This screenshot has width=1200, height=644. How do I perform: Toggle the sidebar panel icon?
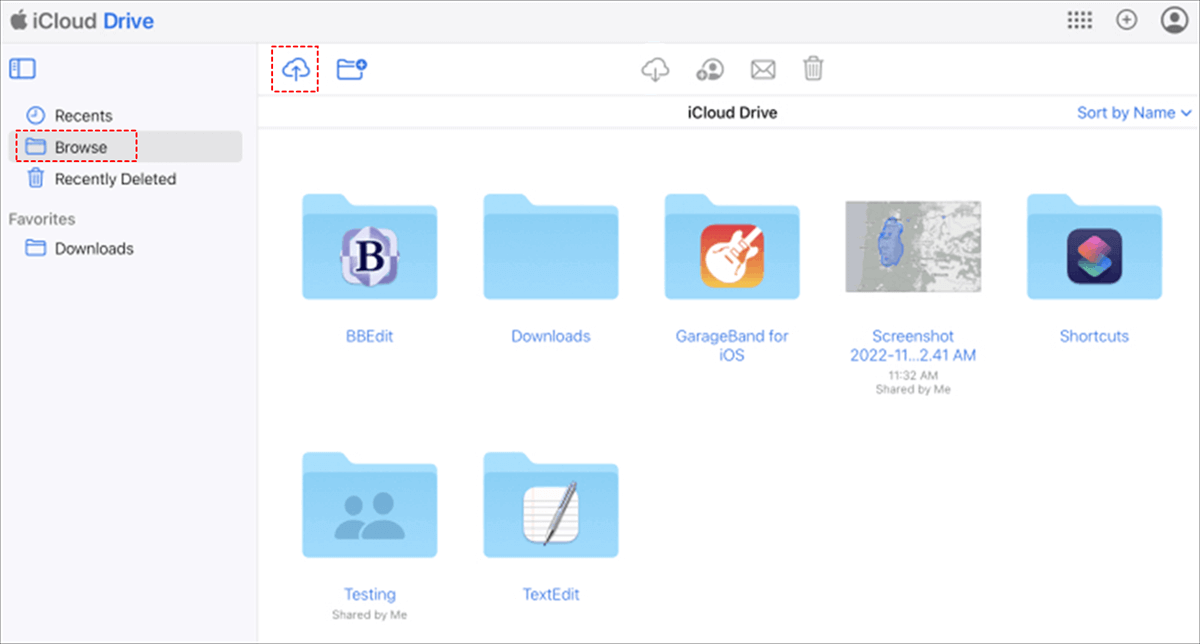point(22,69)
